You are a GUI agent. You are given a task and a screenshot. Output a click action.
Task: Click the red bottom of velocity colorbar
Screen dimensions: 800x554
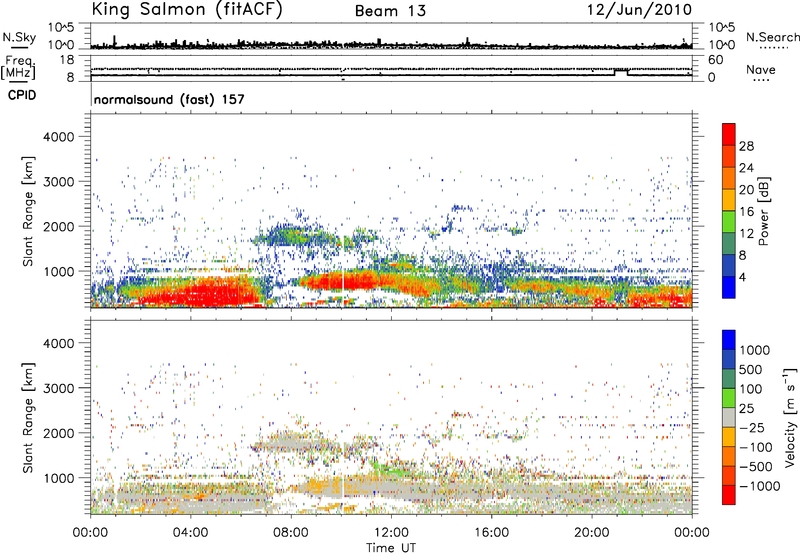tap(729, 495)
